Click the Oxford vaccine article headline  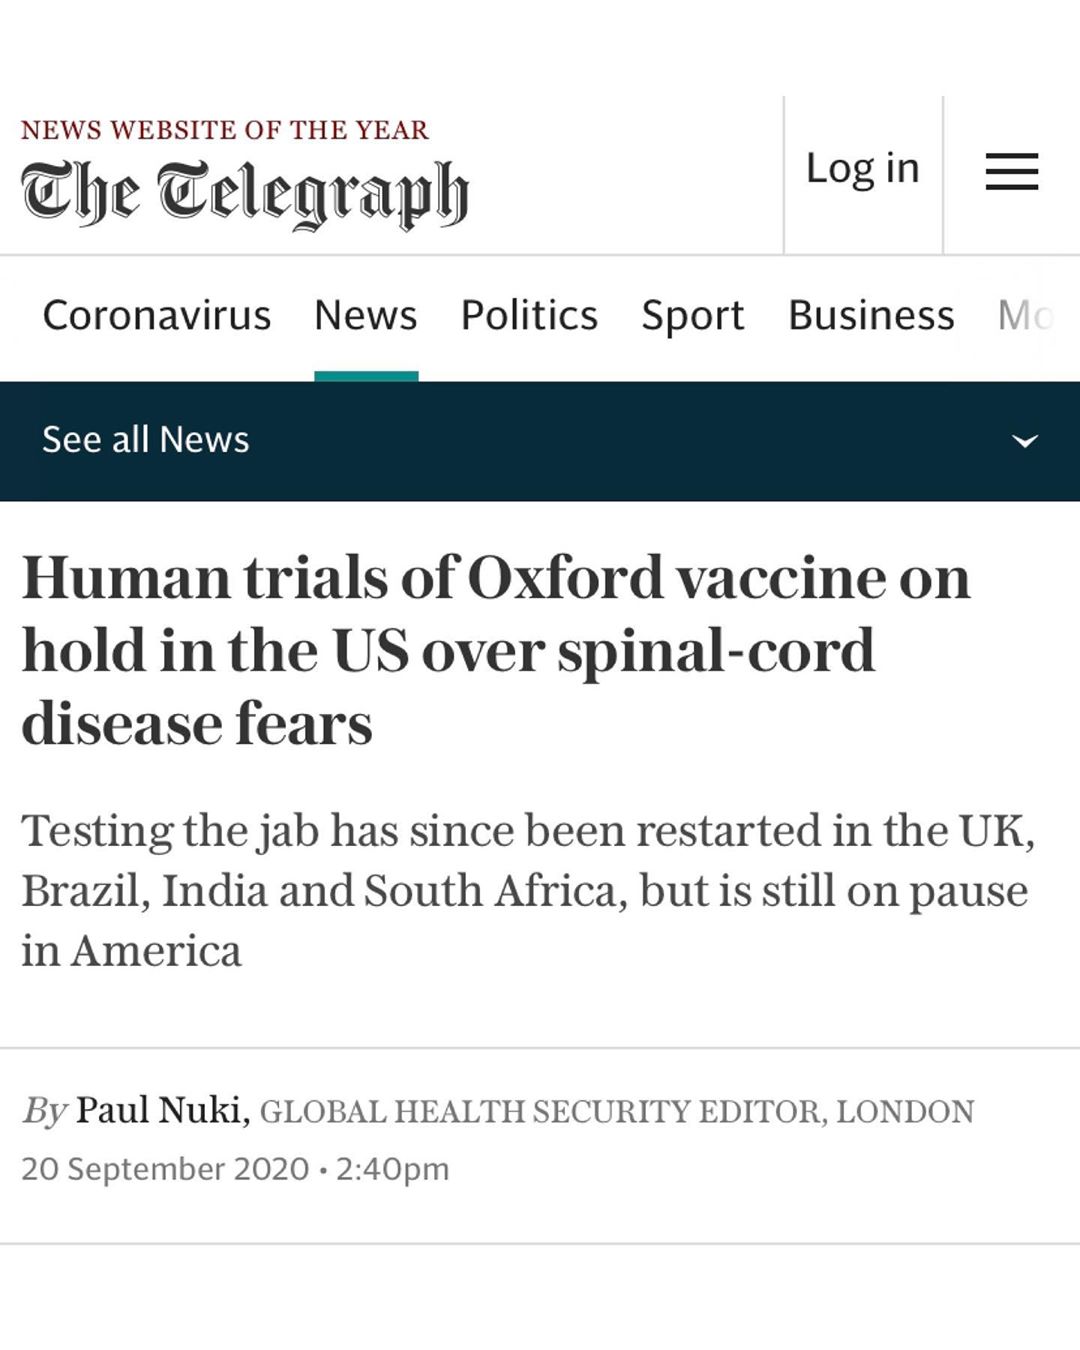[x=496, y=650]
